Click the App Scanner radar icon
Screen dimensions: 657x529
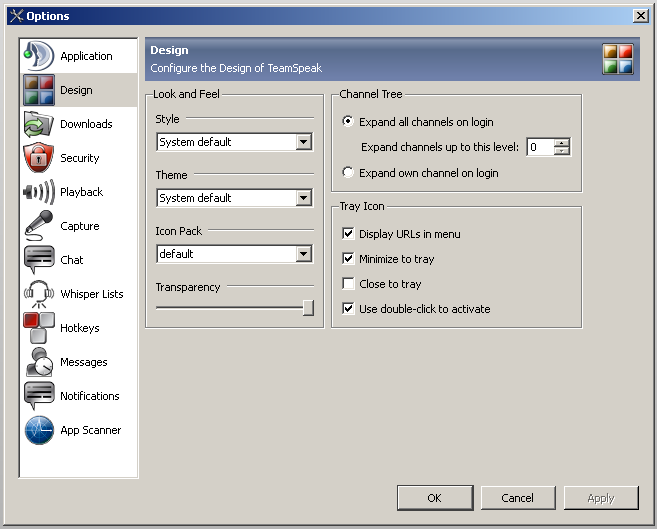[39, 430]
